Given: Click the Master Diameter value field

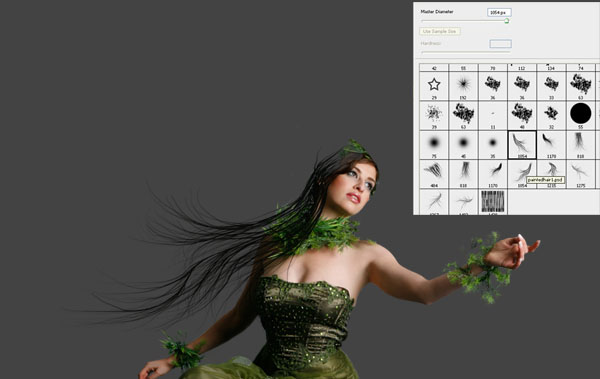Looking at the screenshot, I should coord(499,13).
